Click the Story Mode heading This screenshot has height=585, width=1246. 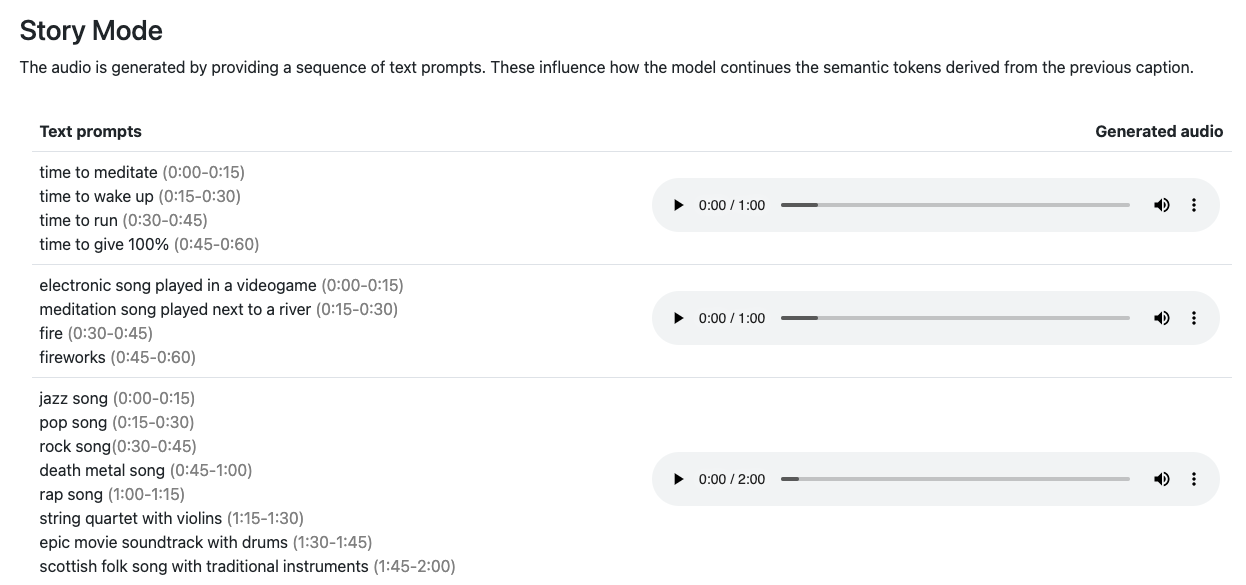[x=91, y=31]
